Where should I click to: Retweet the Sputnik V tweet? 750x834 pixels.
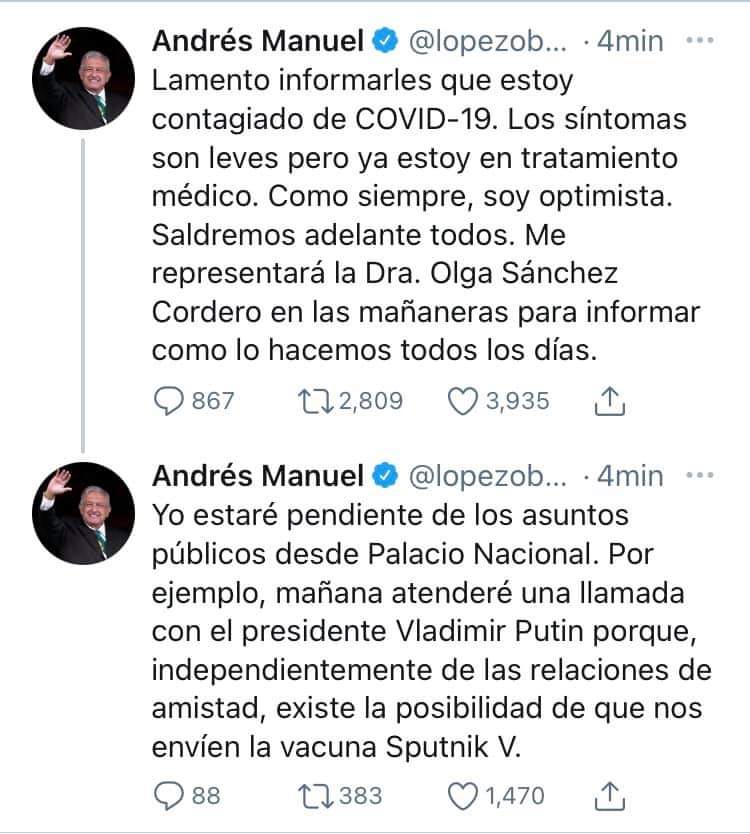pos(316,796)
